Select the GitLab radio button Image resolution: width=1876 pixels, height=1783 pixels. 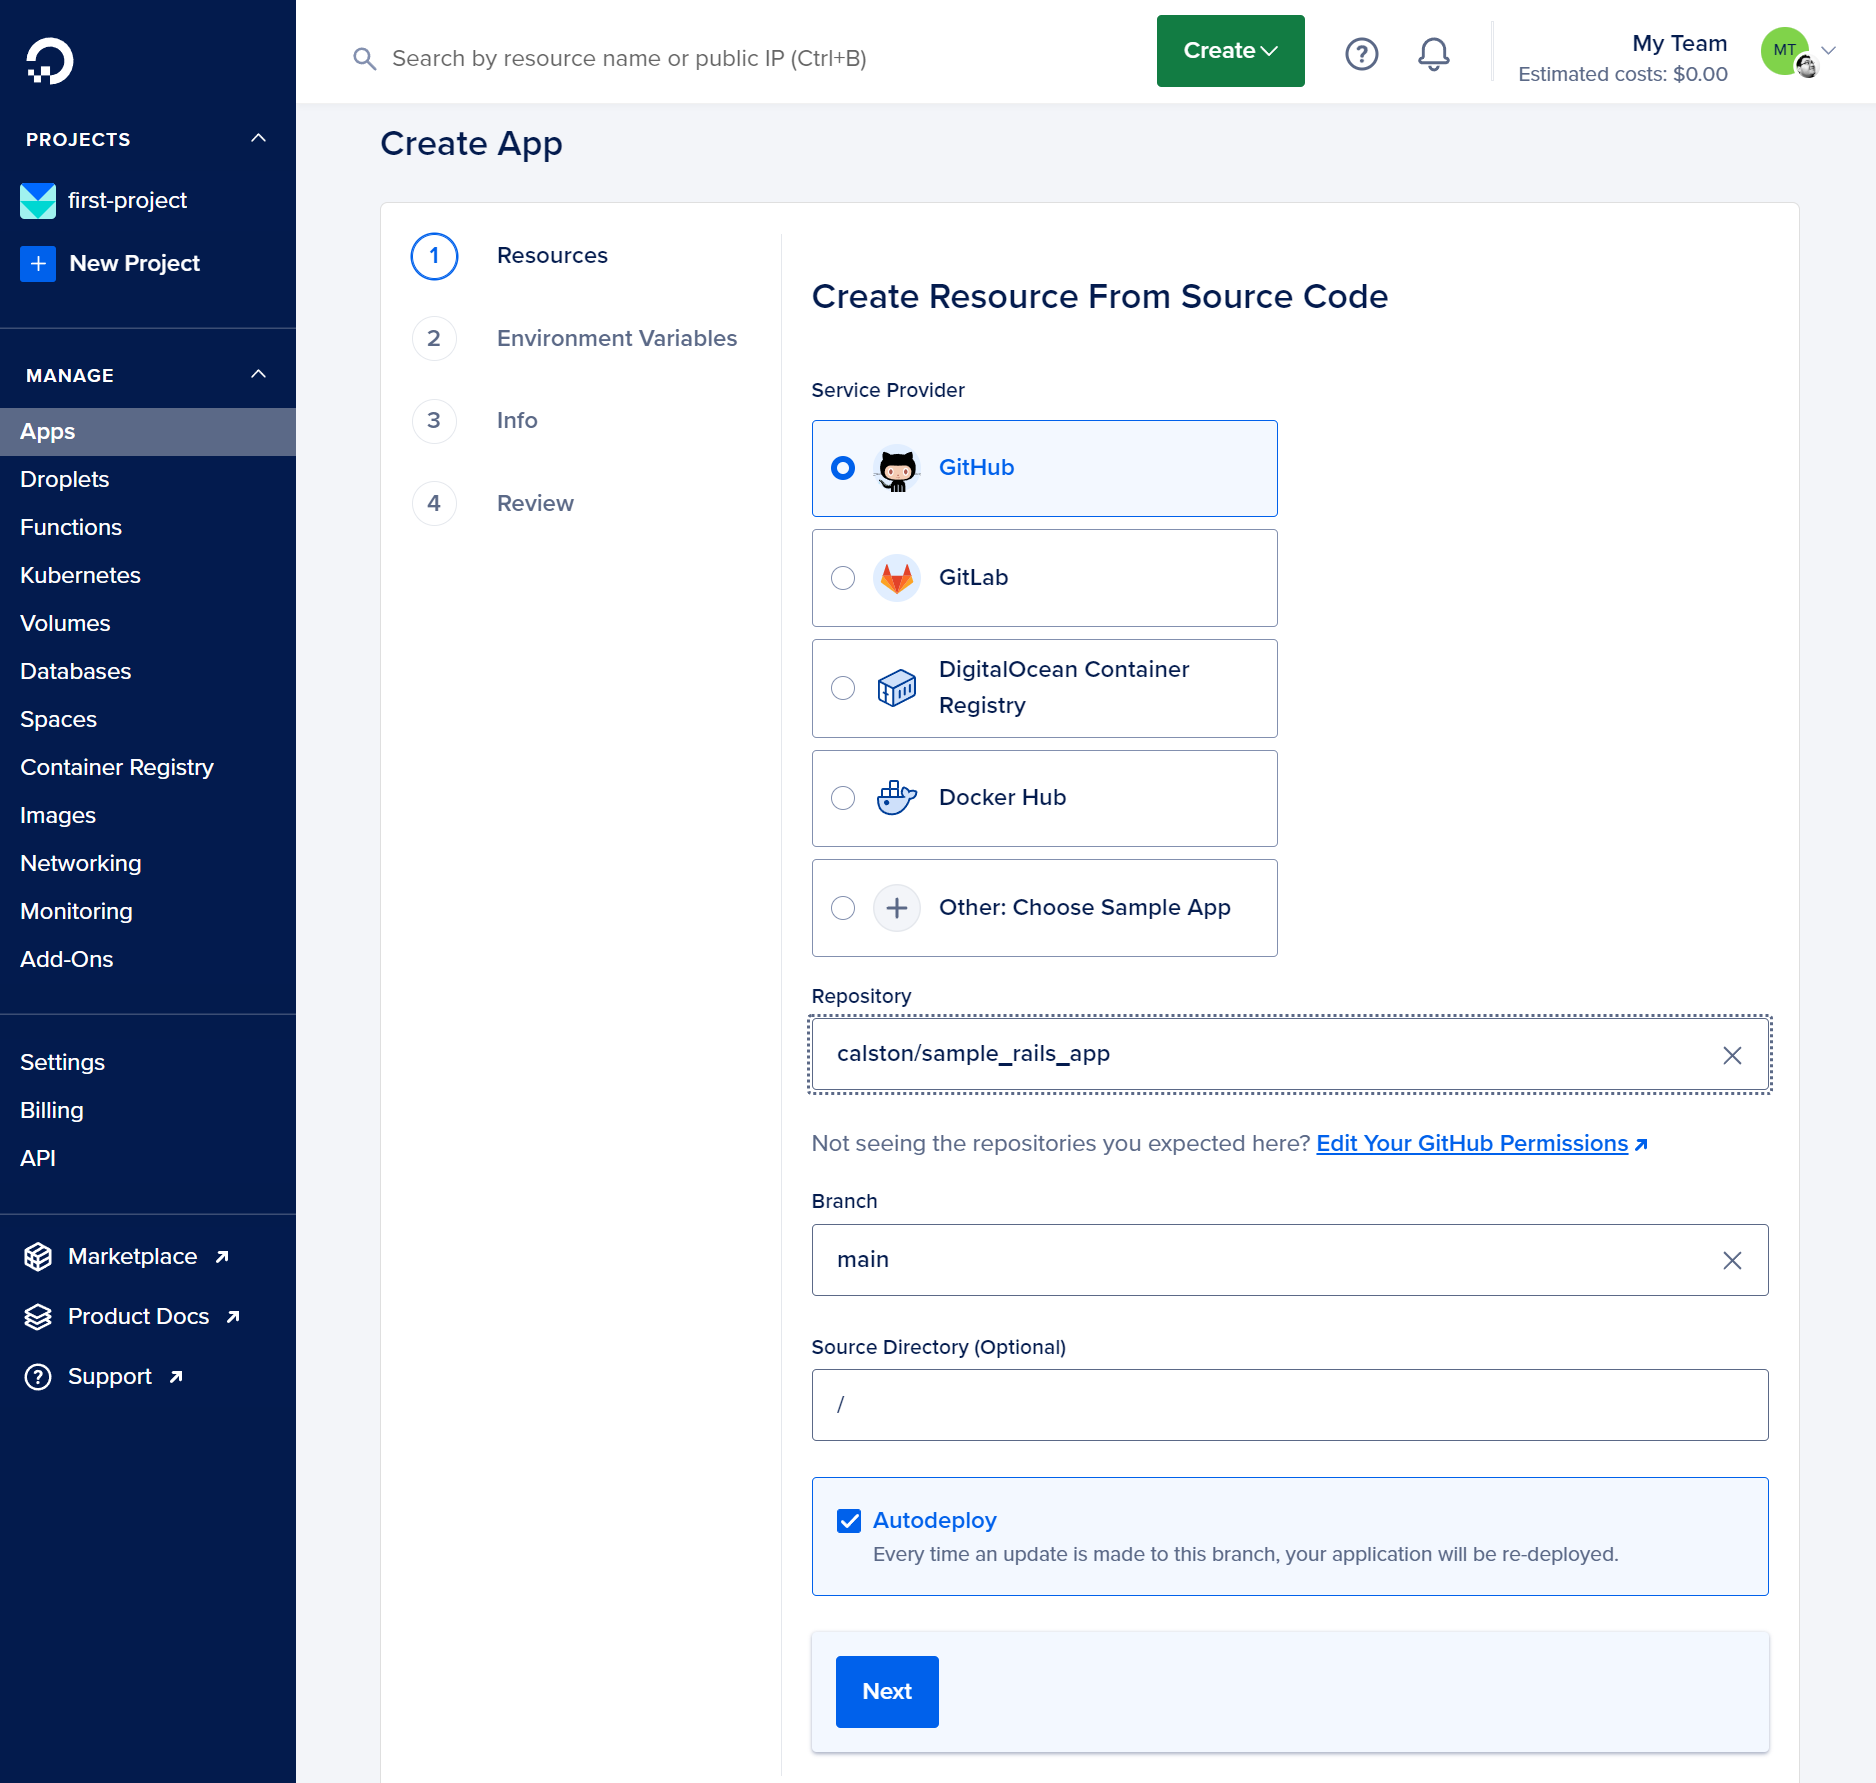tap(843, 578)
